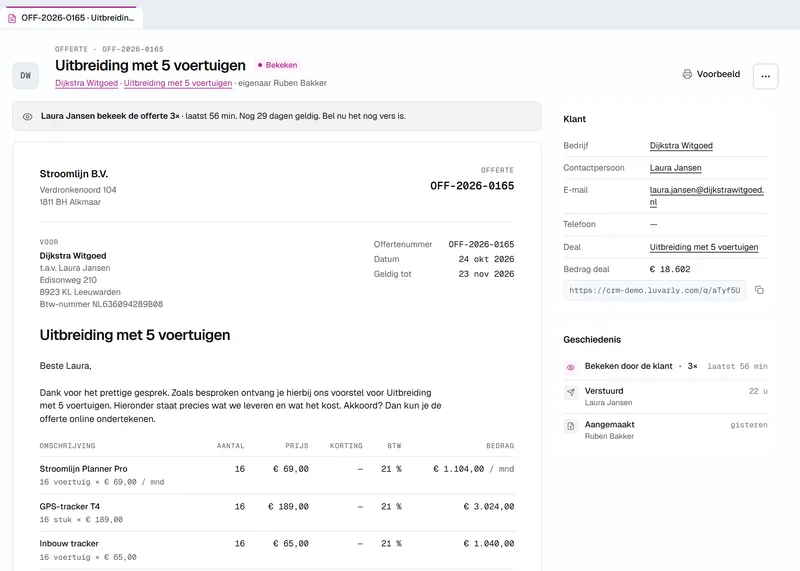Click the Bedrag deal value € 18.602
Image resolution: width=800 pixels, height=571 pixels.
coord(670,269)
